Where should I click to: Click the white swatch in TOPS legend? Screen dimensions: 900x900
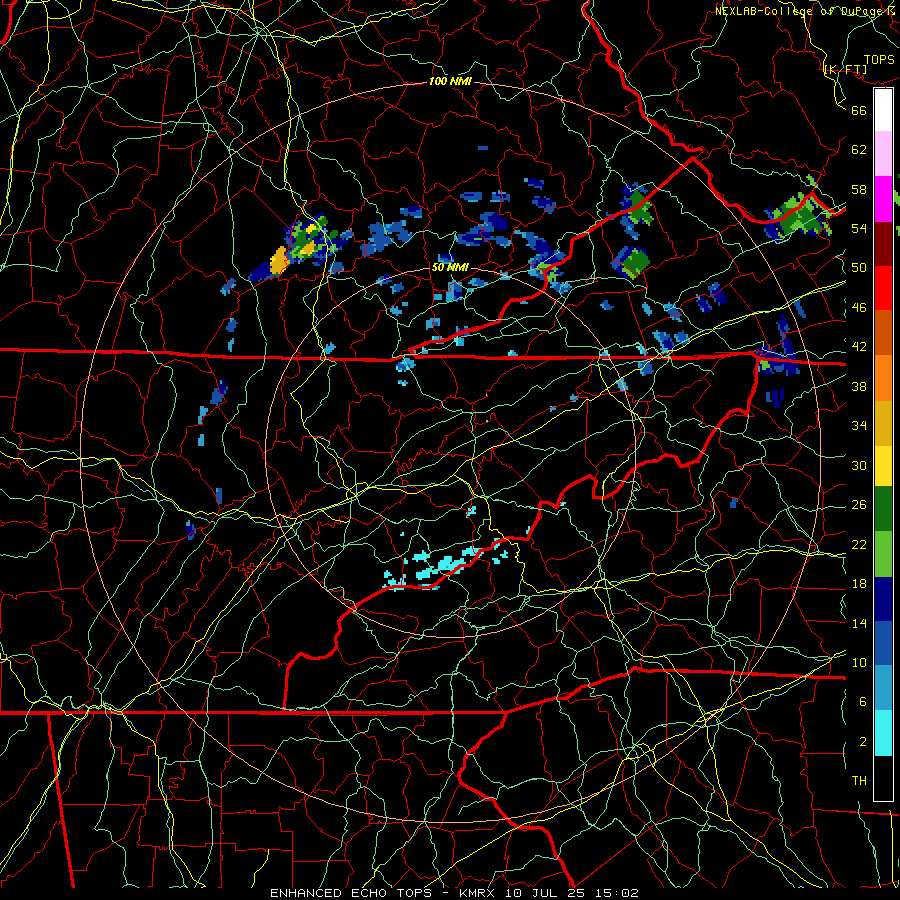pyautogui.click(x=883, y=110)
